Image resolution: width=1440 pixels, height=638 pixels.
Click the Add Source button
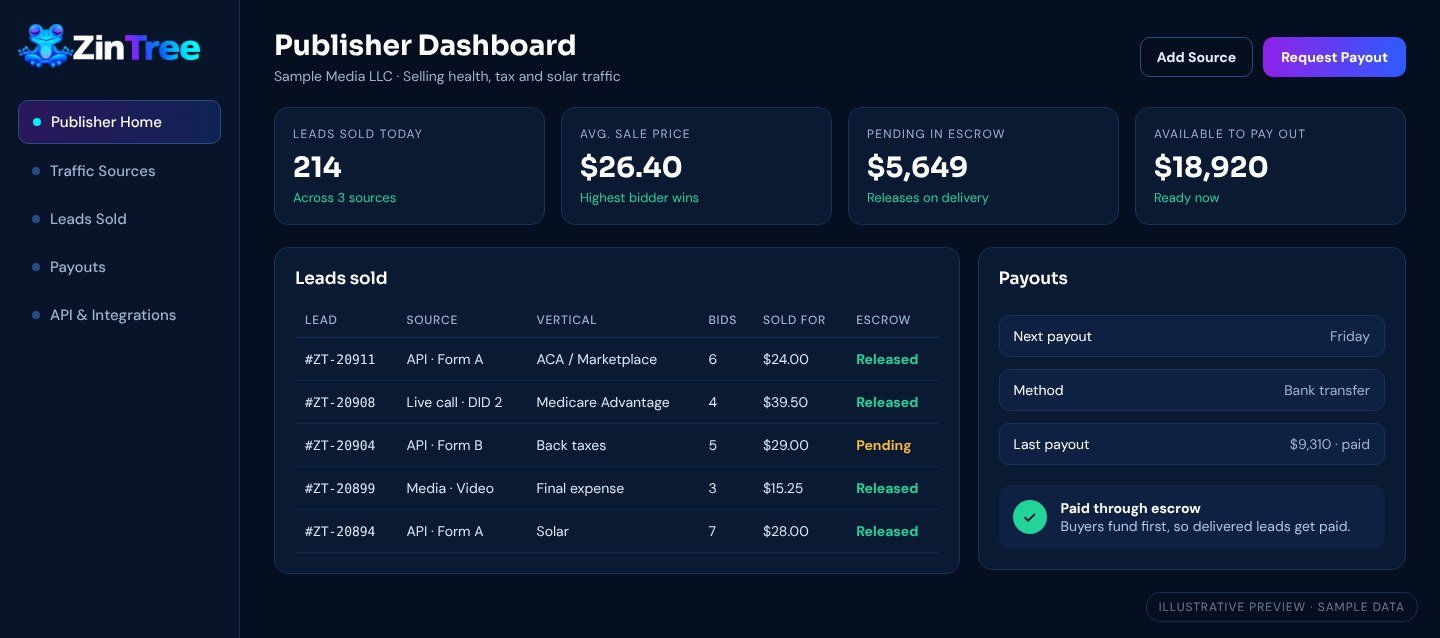click(x=1196, y=57)
